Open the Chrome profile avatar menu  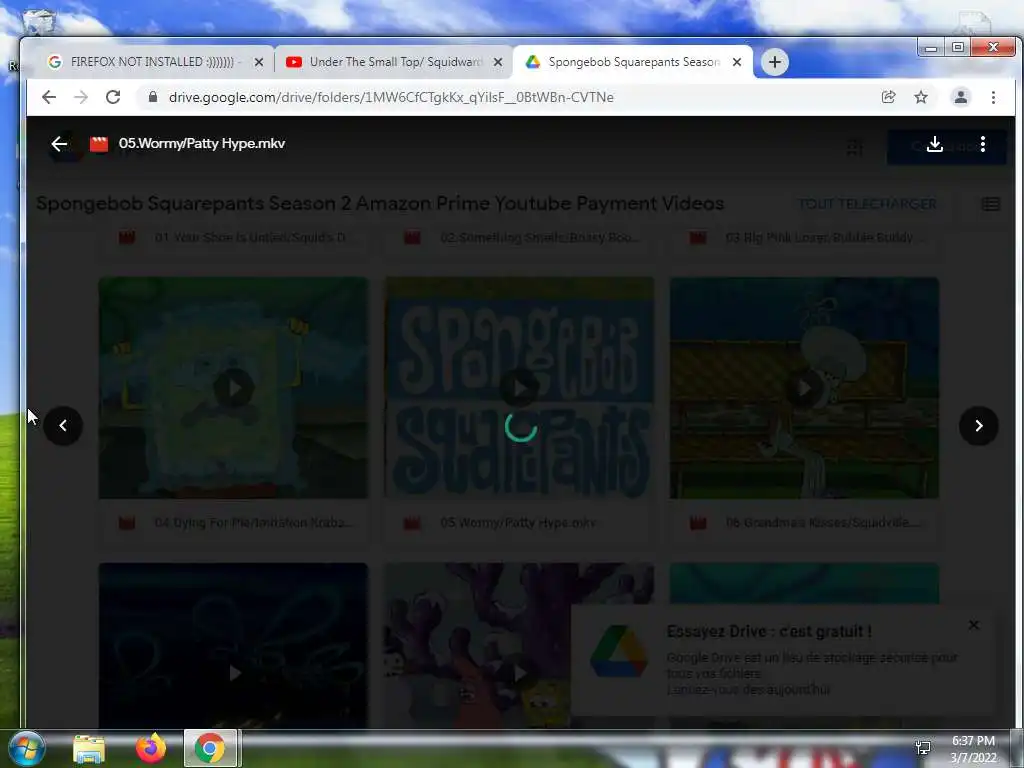(x=961, y=97)
